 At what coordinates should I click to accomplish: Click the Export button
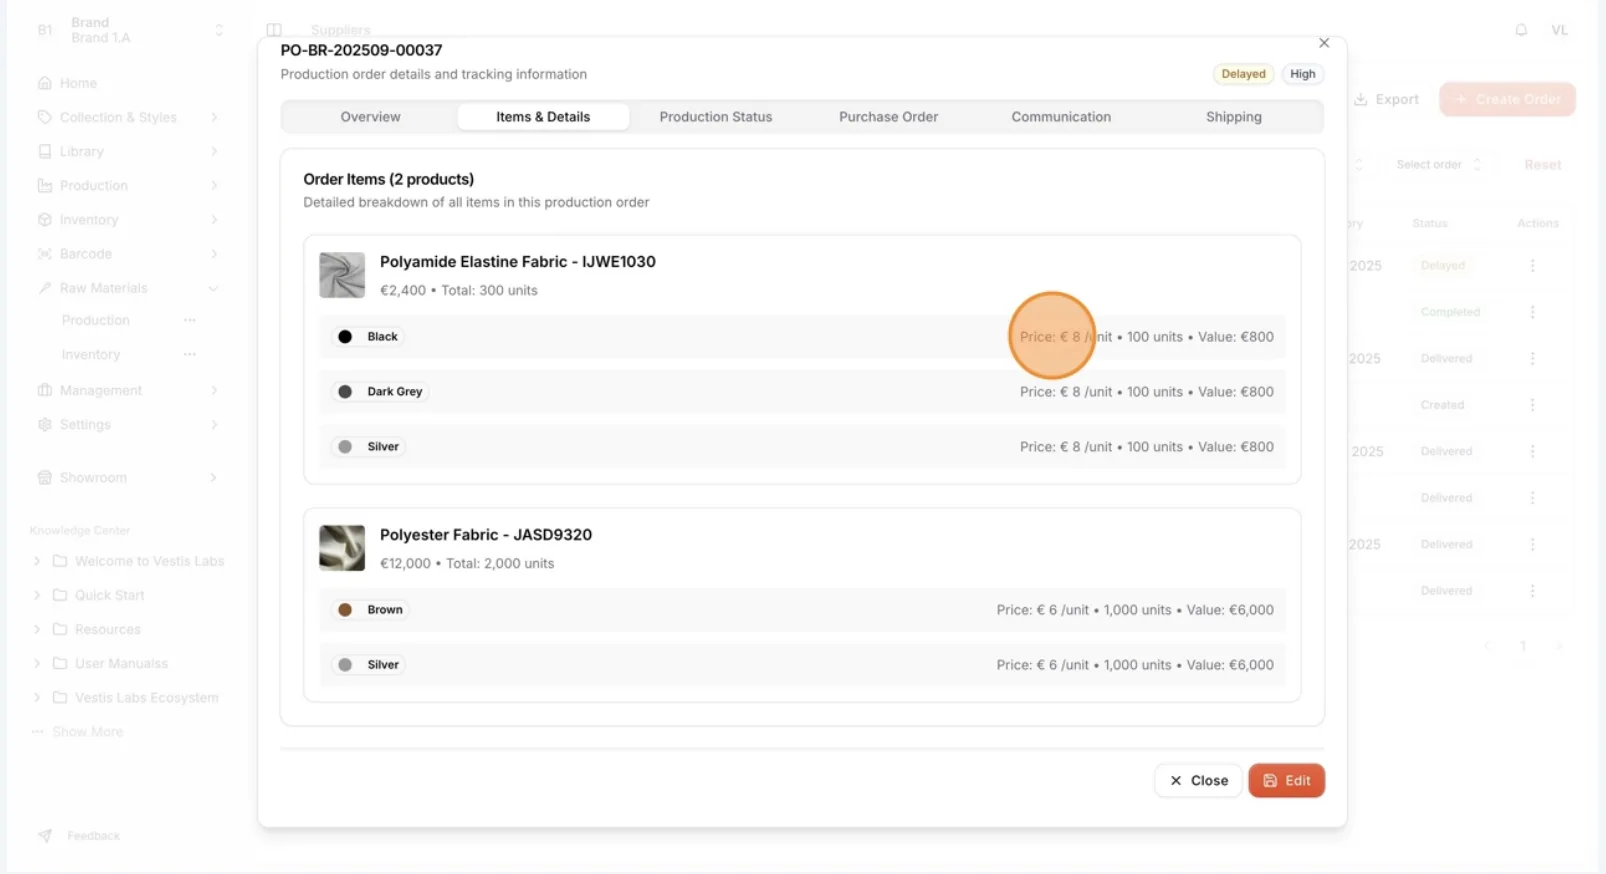tap(1386, 99)
